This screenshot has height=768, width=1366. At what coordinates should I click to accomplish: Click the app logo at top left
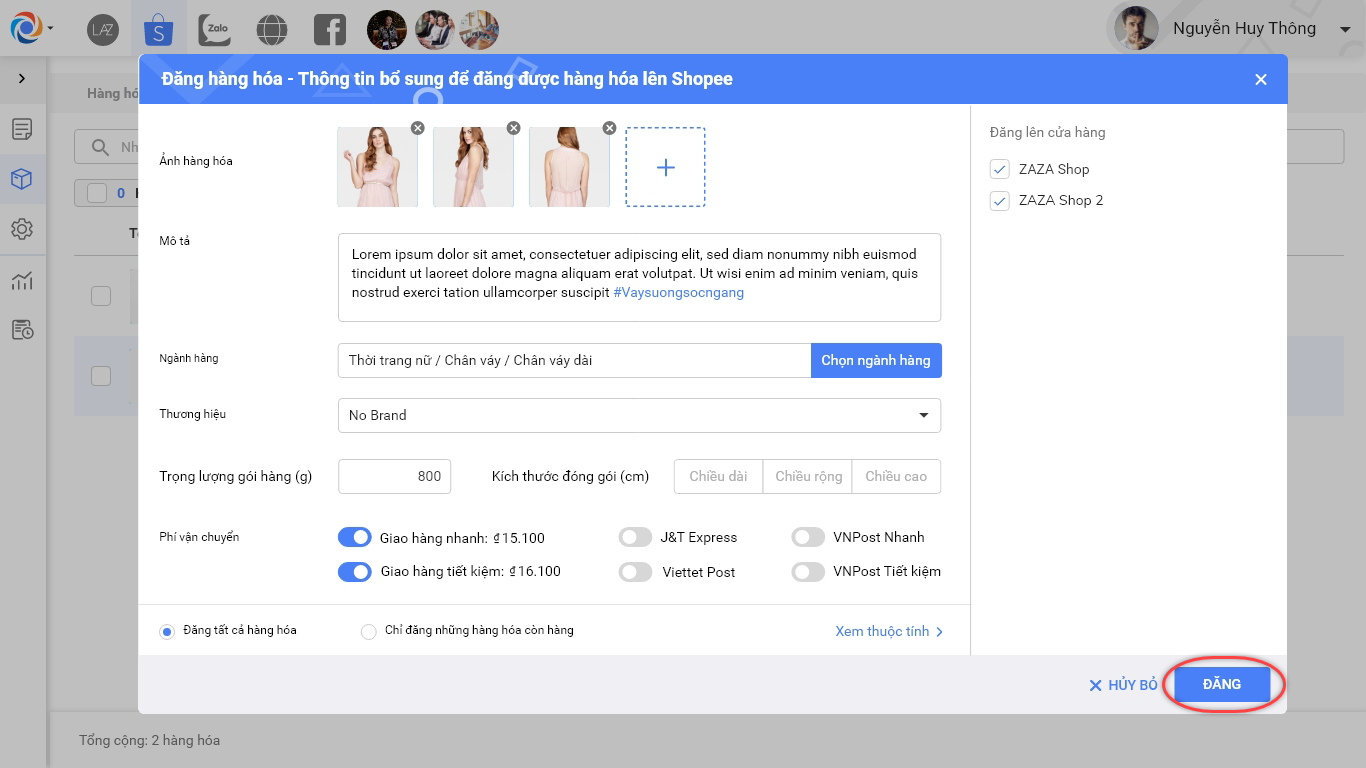(25, 28)
